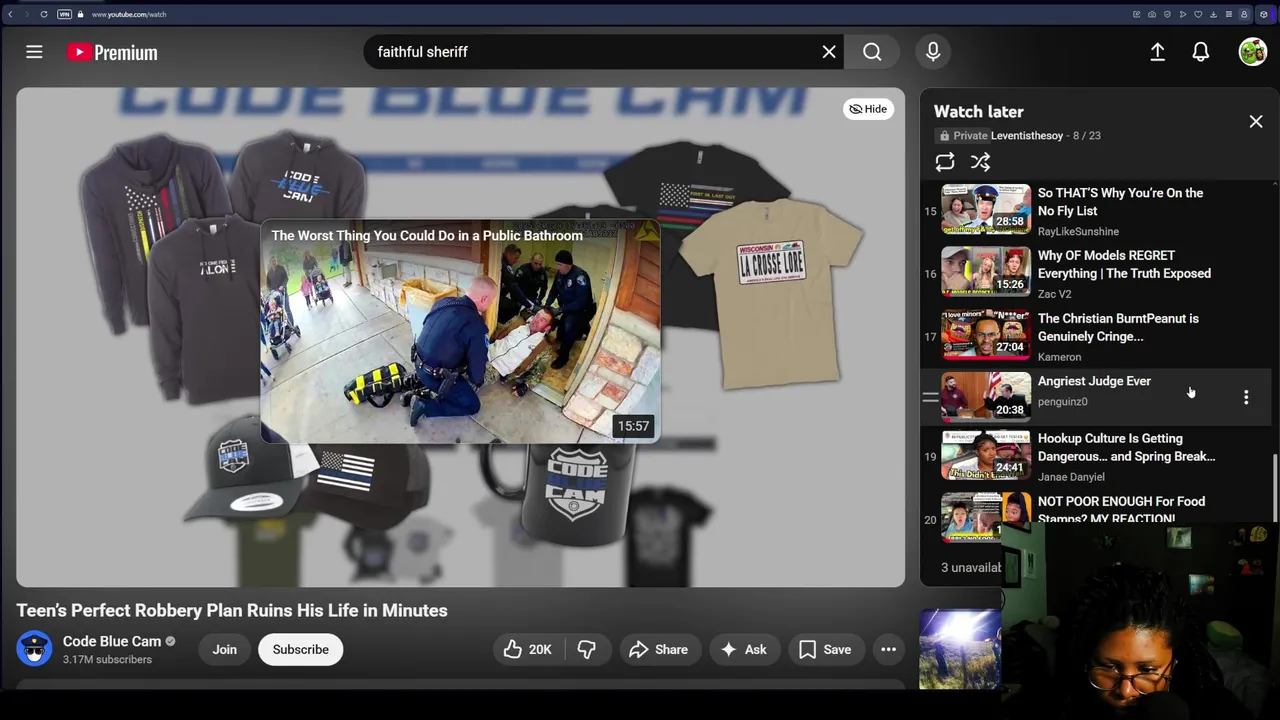Play suggested video Worst Thing in Public Bathroom

tap(460, 331)
